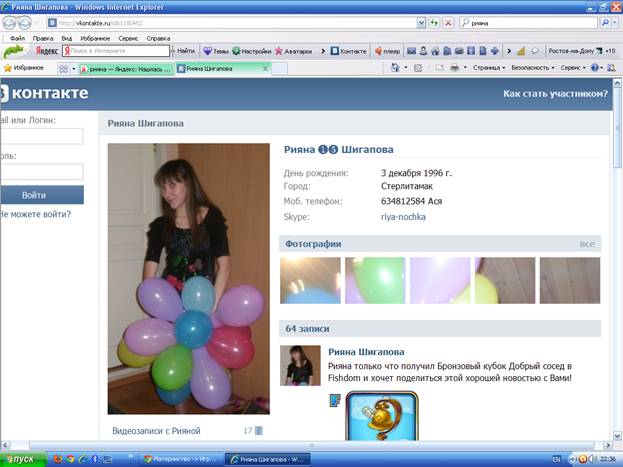Open the Quick Tabs grid icon
623x467 pixels.
point(63,69)
